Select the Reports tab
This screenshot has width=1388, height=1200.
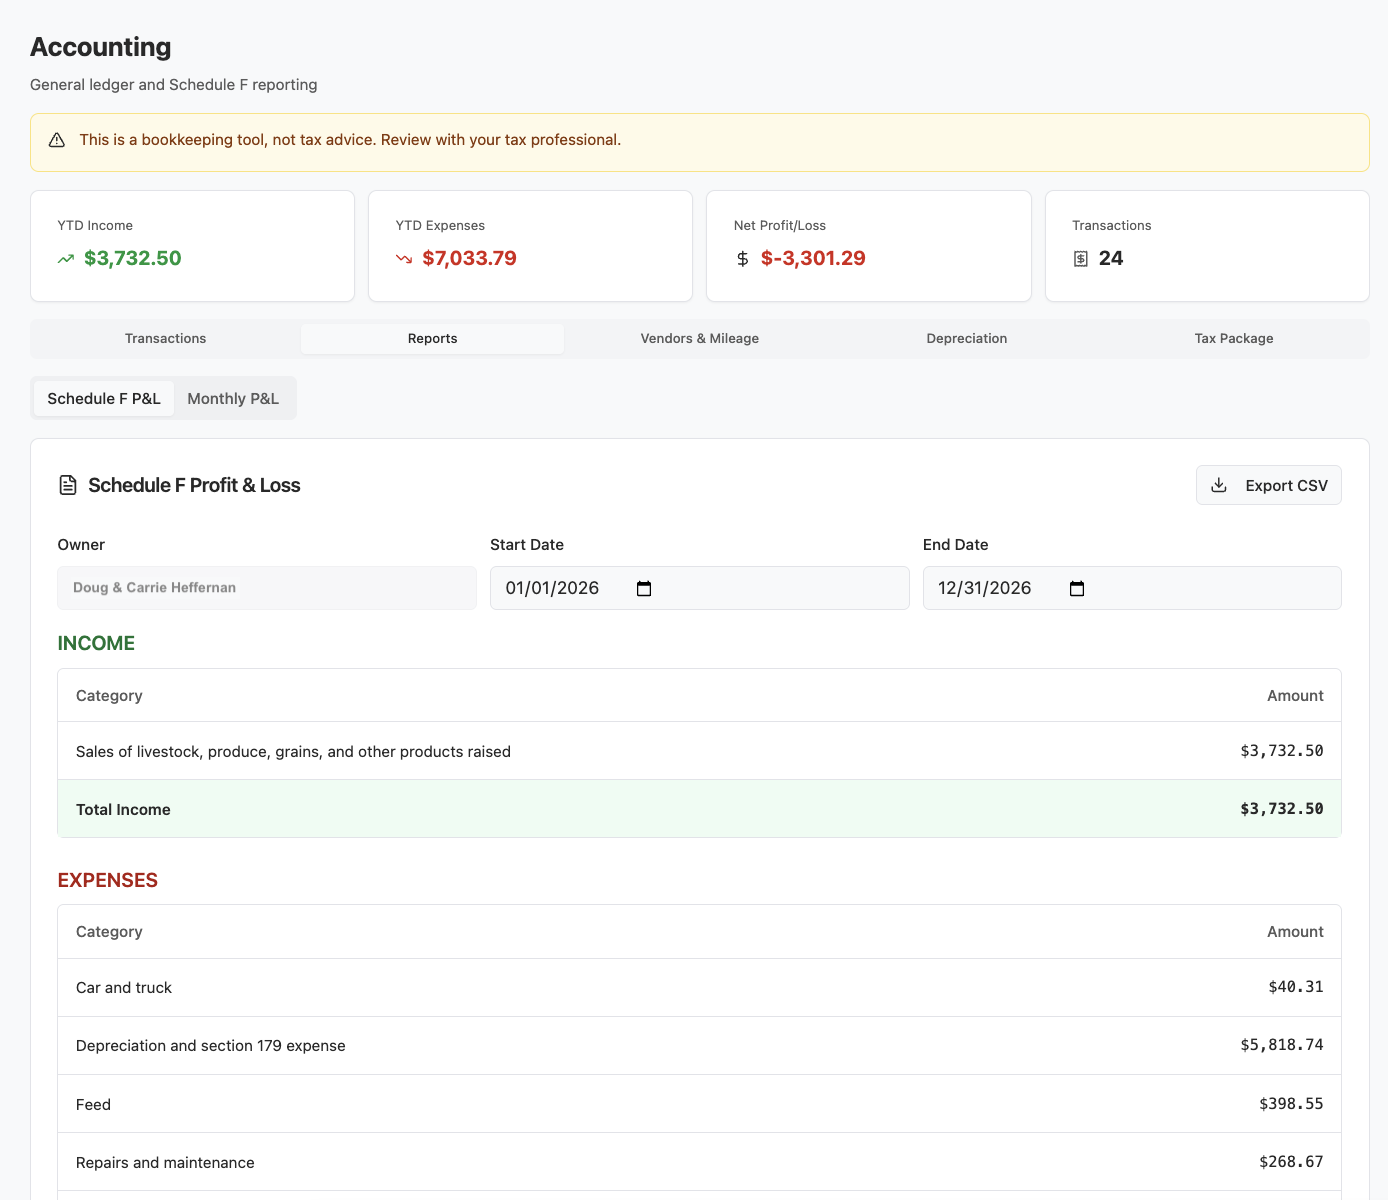[x=432, y=339]
